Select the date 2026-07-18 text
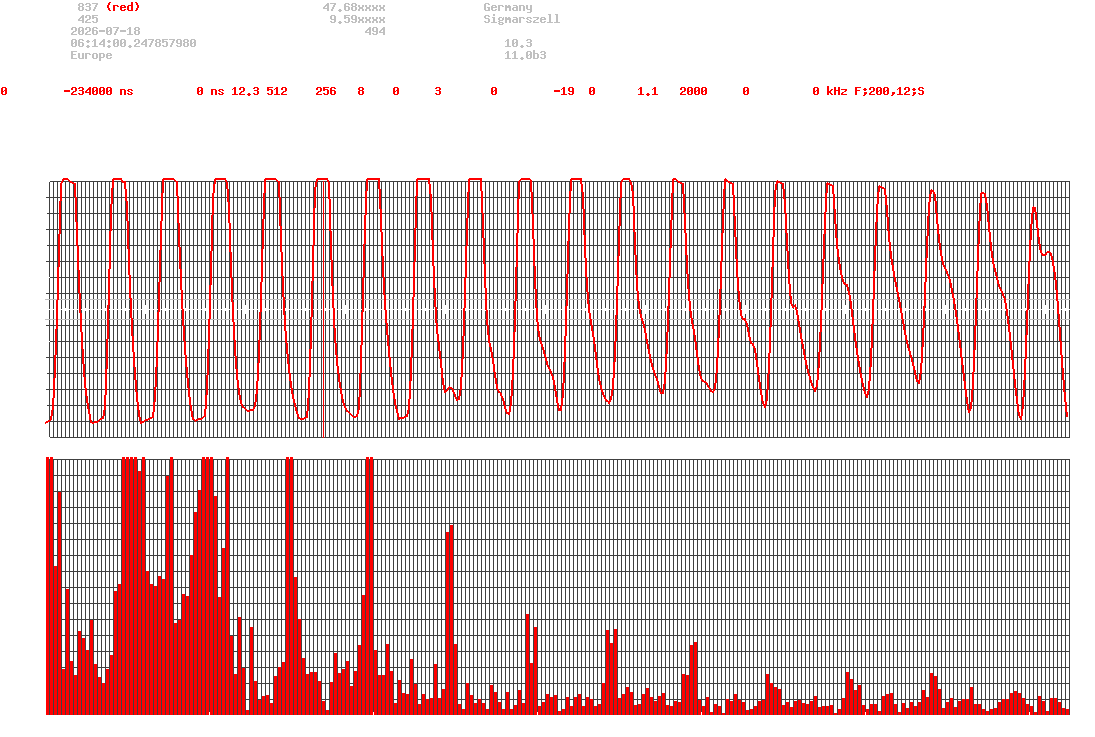1095x737 pixels. pyautogui.click(x=105, y=31)
